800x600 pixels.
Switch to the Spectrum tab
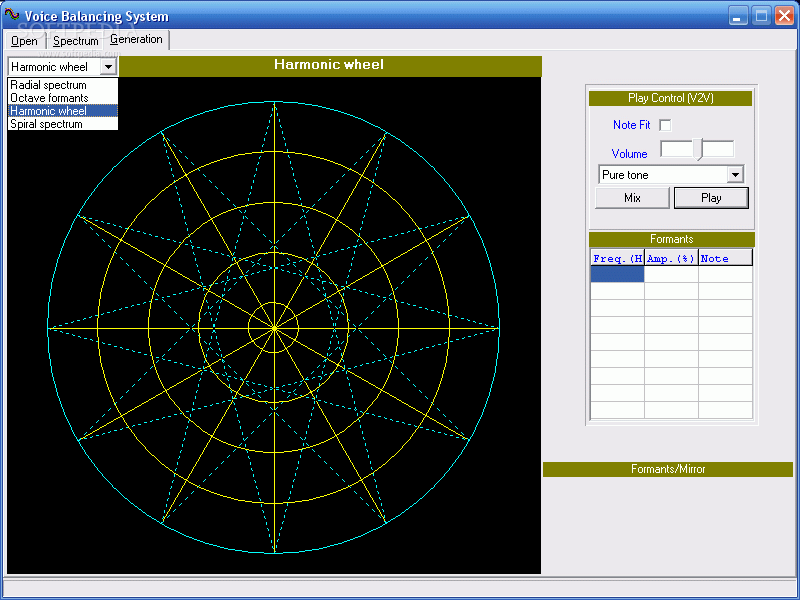(x=76, y=41)
